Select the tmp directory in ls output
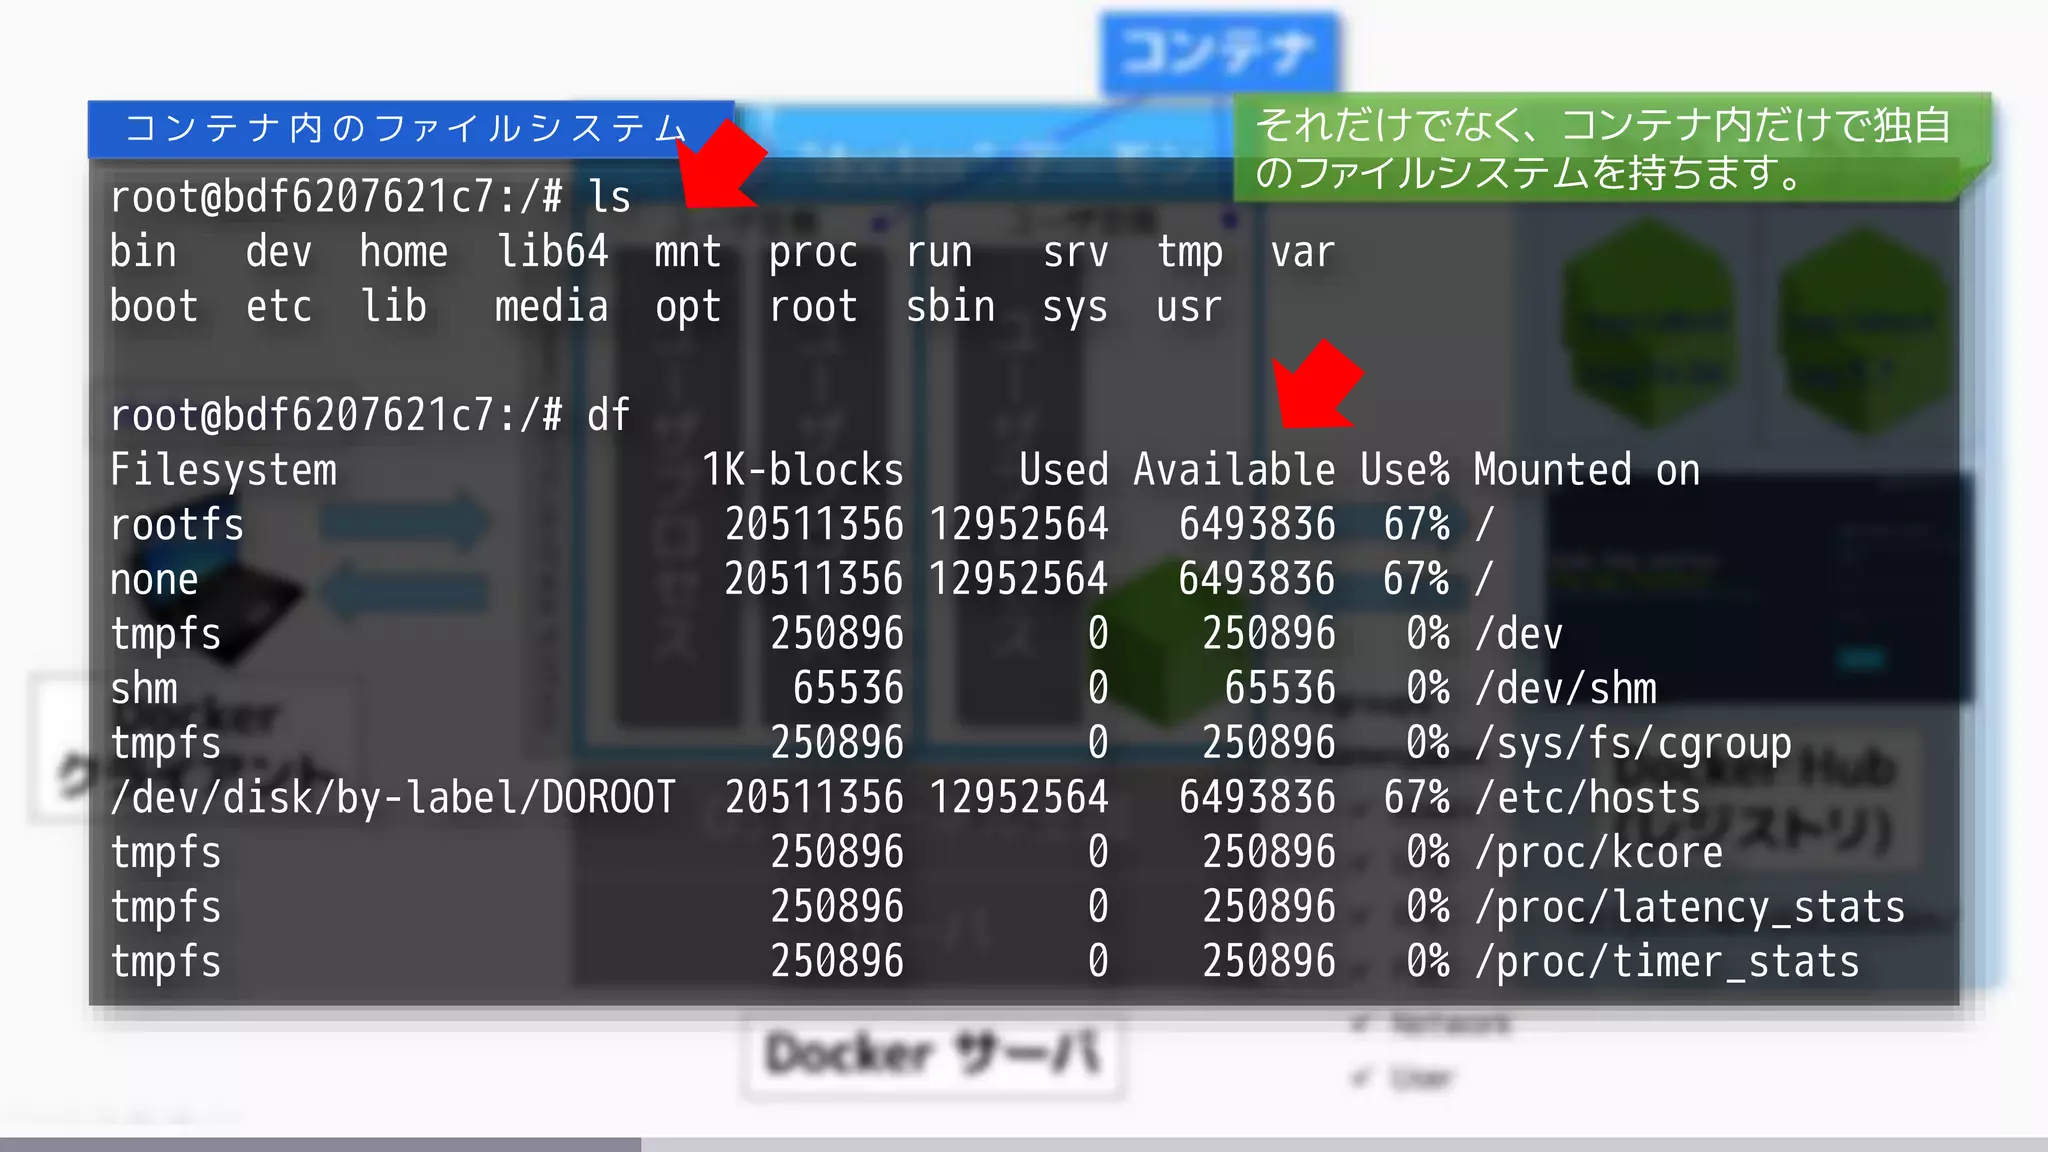The width and height of the screenshot is (2048, 1152). (1190, 253)
